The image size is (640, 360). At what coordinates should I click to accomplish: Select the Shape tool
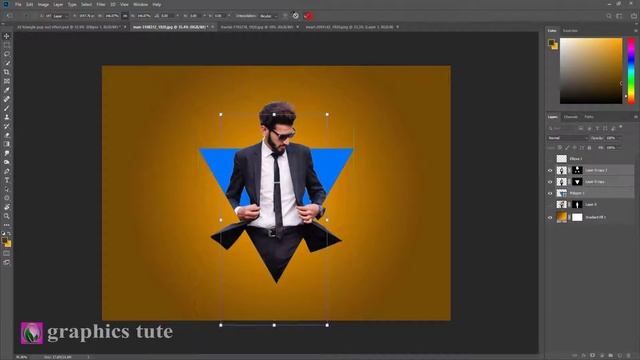click(7, 198)
